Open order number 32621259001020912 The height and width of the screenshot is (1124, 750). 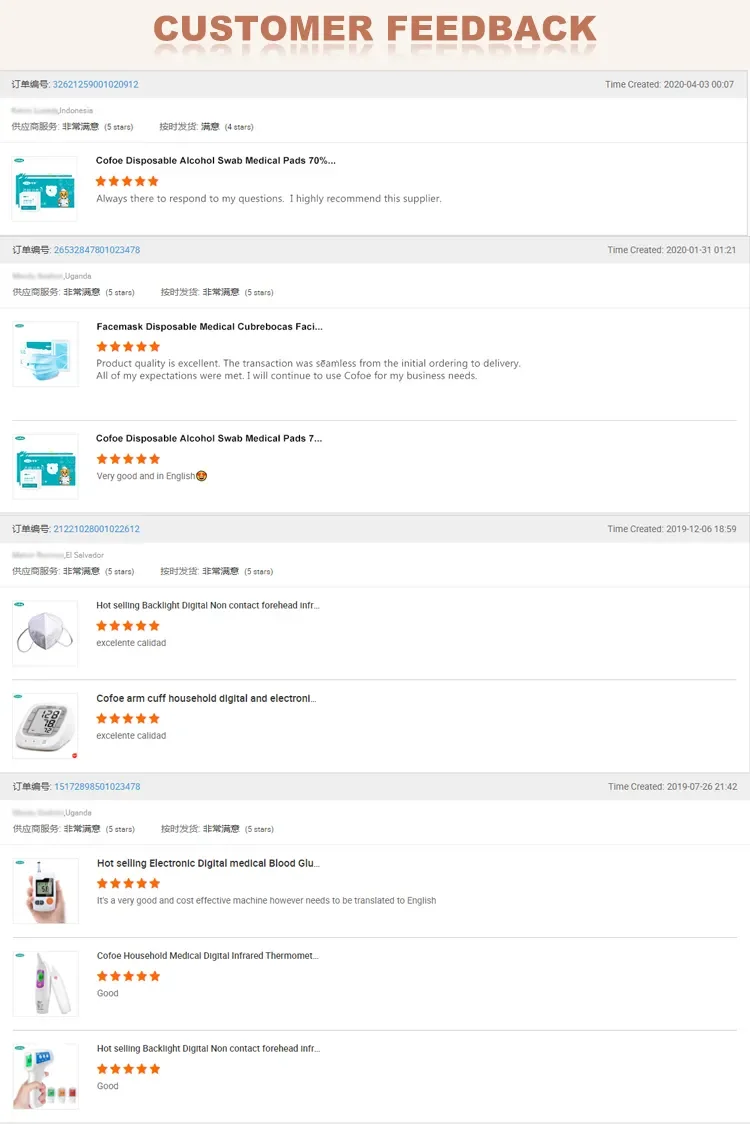(x=96, y=85)
